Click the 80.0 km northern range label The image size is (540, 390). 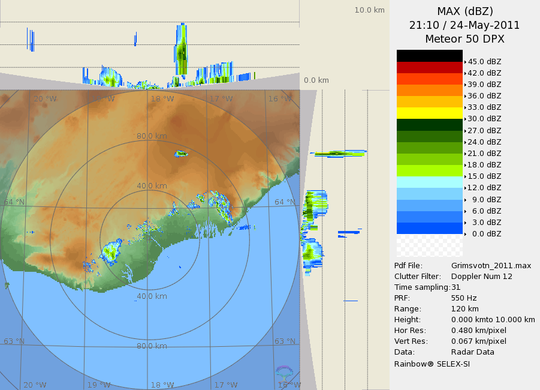pos(152,136)
